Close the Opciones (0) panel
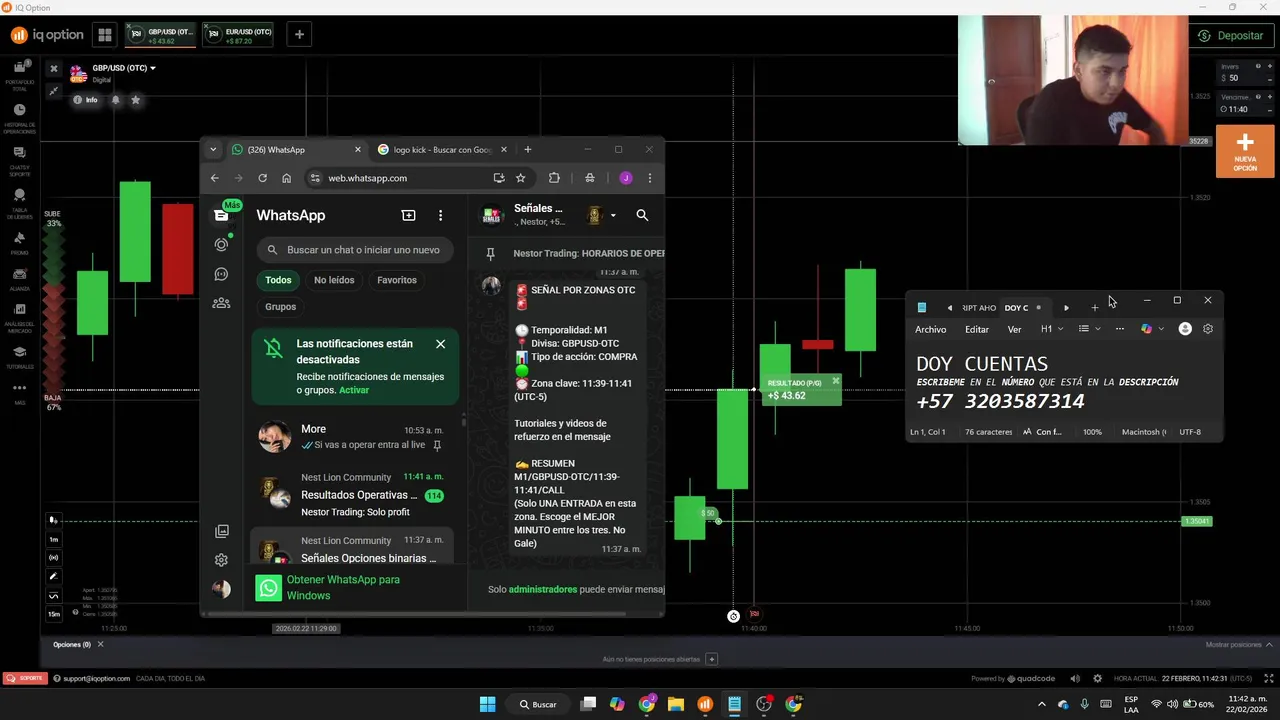Viewport: 1280px width, 720px height. [100, 645]
